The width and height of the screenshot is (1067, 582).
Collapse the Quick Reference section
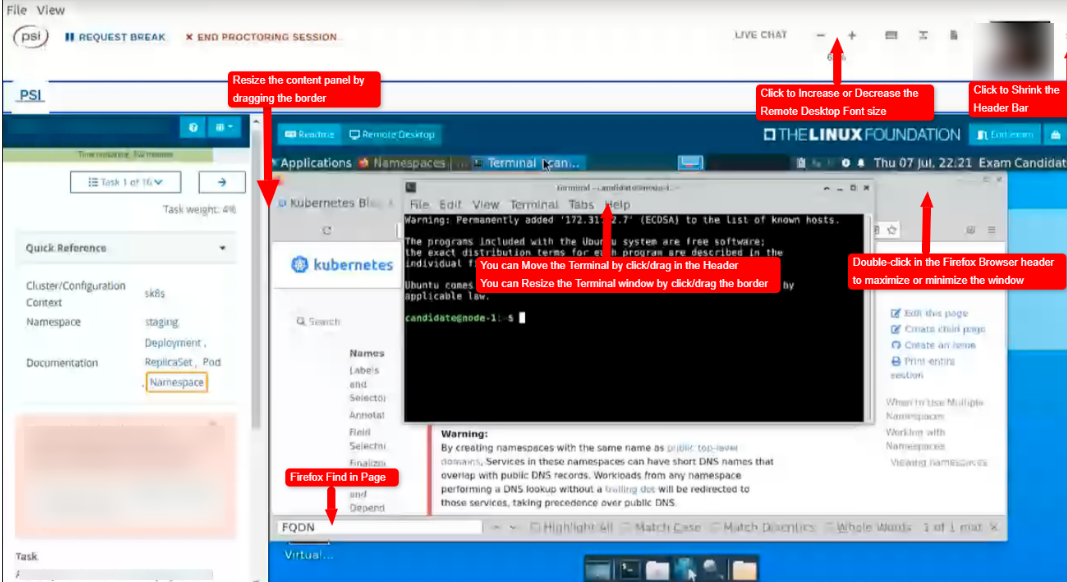coord(222,248)
